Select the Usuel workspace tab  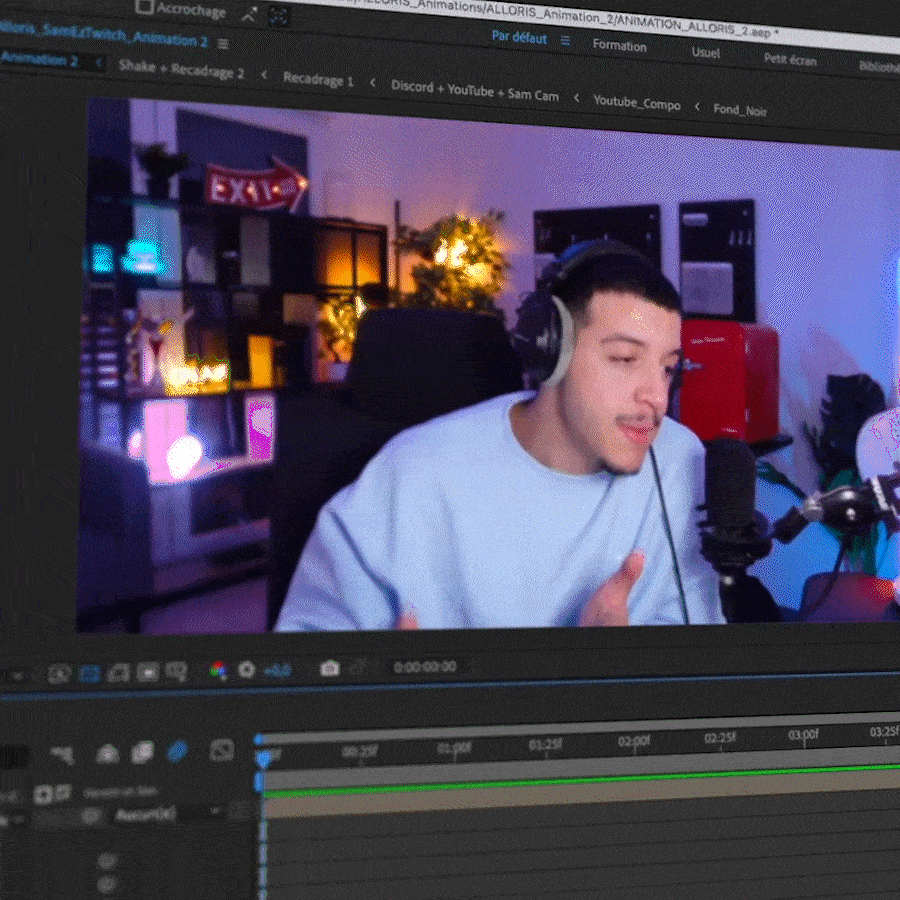click(x=705, y=53)
